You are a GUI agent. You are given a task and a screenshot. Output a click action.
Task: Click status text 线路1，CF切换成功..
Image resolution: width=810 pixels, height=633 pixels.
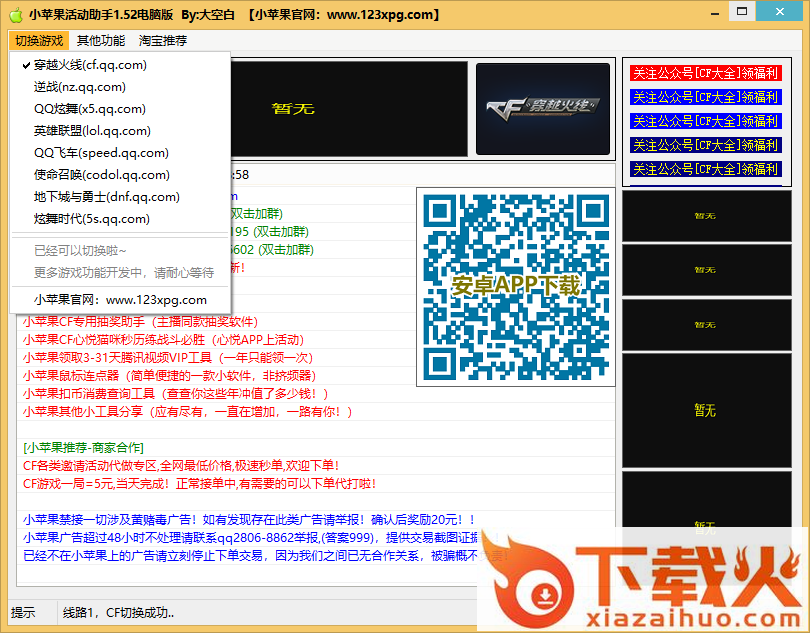click(118, 613)
